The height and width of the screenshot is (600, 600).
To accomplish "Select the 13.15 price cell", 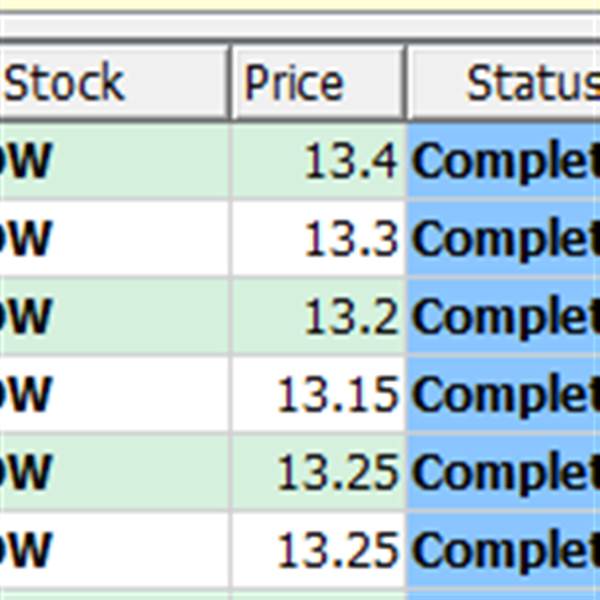I will [x=320, y=395].
